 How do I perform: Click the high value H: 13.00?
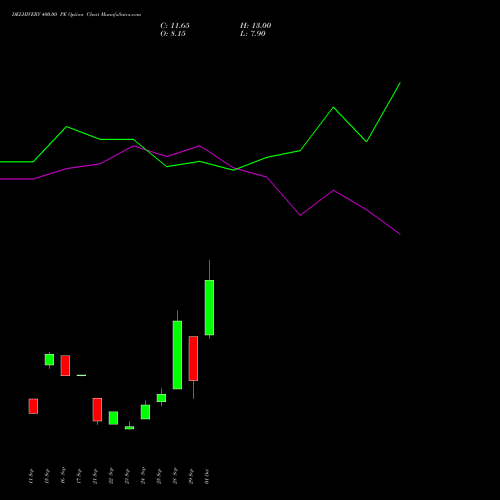pyautogui.click(x=256, y=26)
